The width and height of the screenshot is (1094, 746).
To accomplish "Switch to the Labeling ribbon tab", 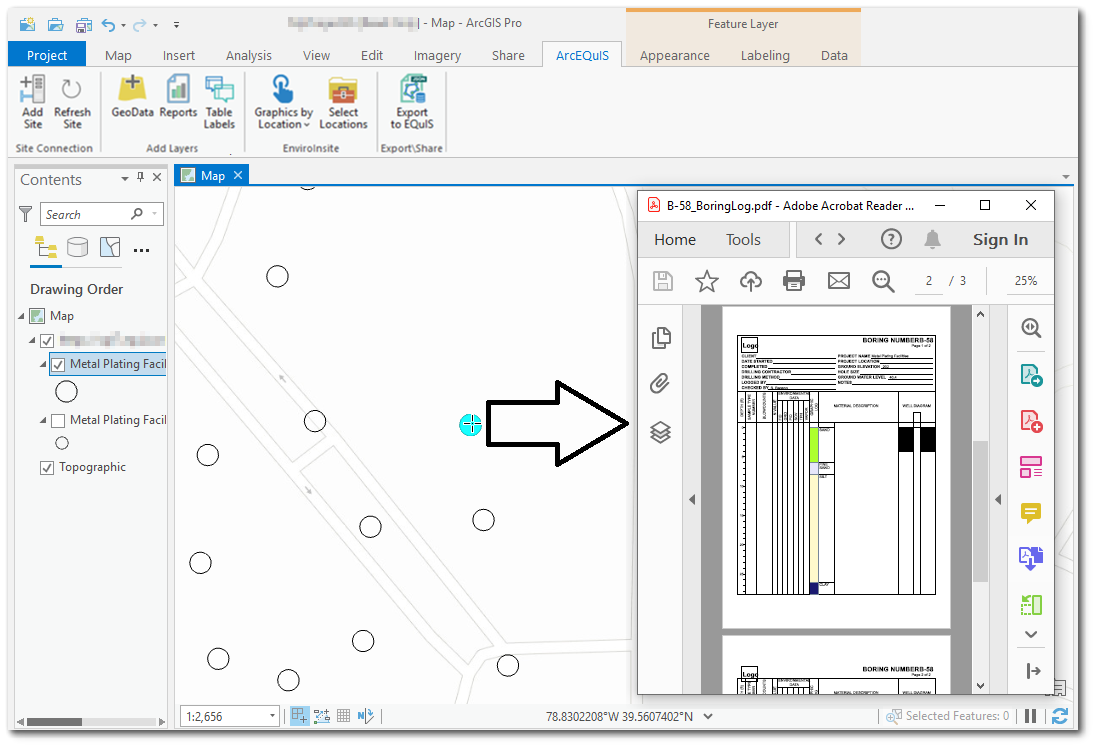I will [765, 55].
